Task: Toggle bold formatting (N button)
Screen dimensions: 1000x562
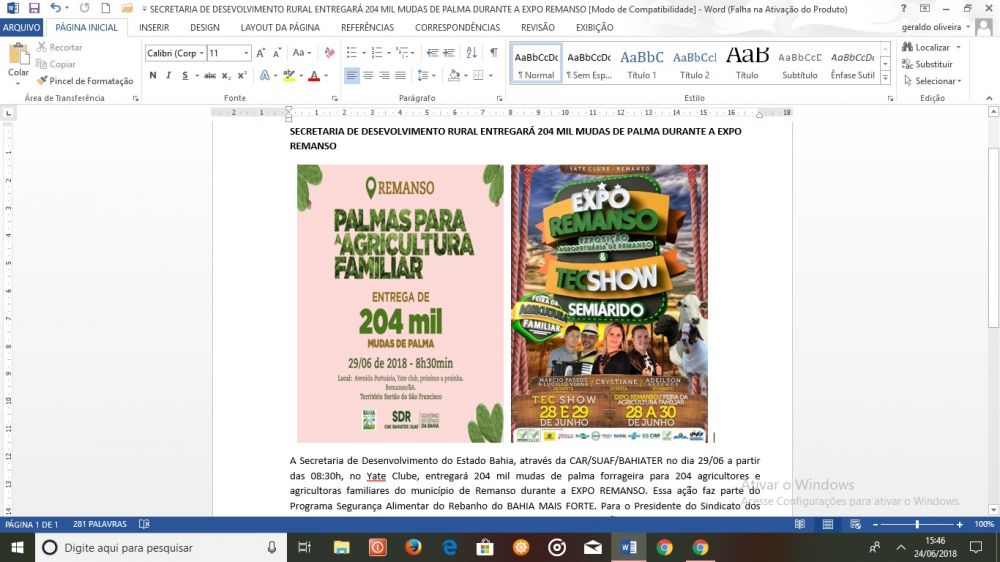Action: pyautogui.click(x=153, y=75)
